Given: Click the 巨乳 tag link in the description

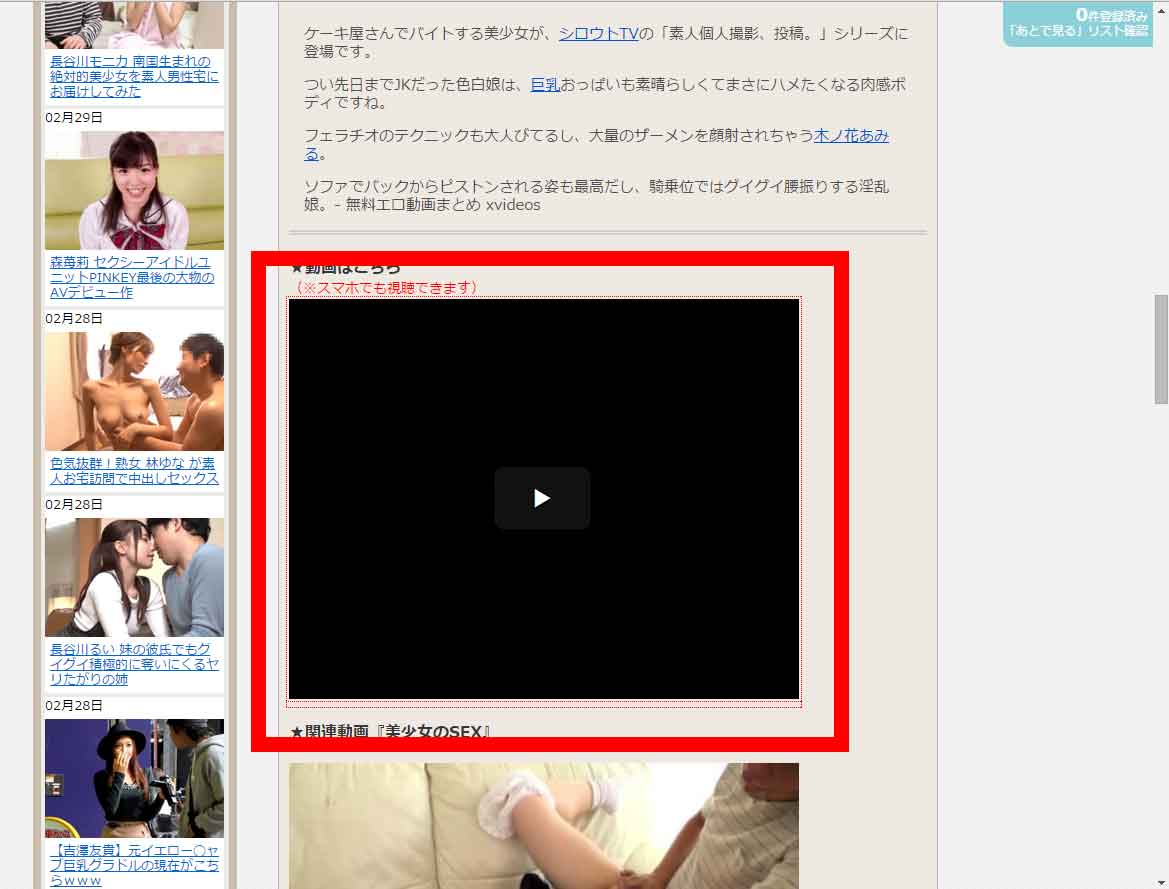Looking at the screenshot, I should (545, 85).
